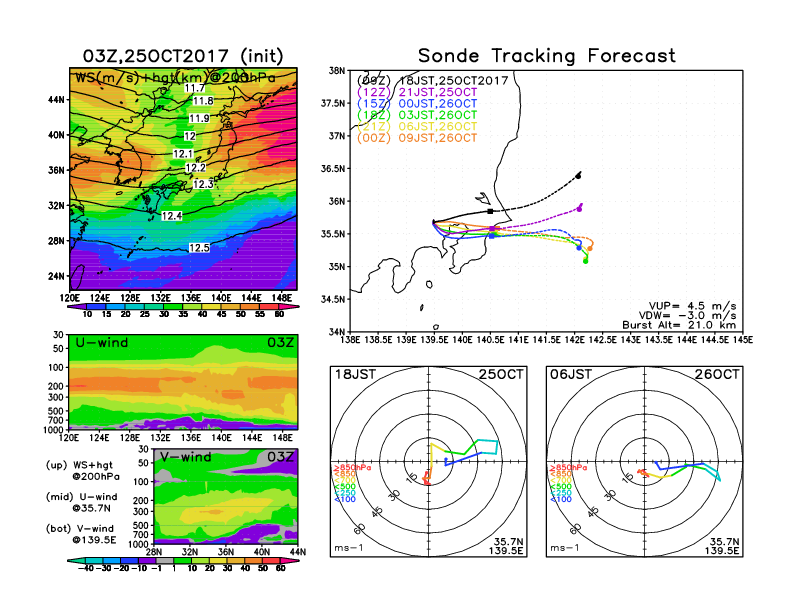Click "ms-1" unit in 06JST hodograph

(565, 548)
